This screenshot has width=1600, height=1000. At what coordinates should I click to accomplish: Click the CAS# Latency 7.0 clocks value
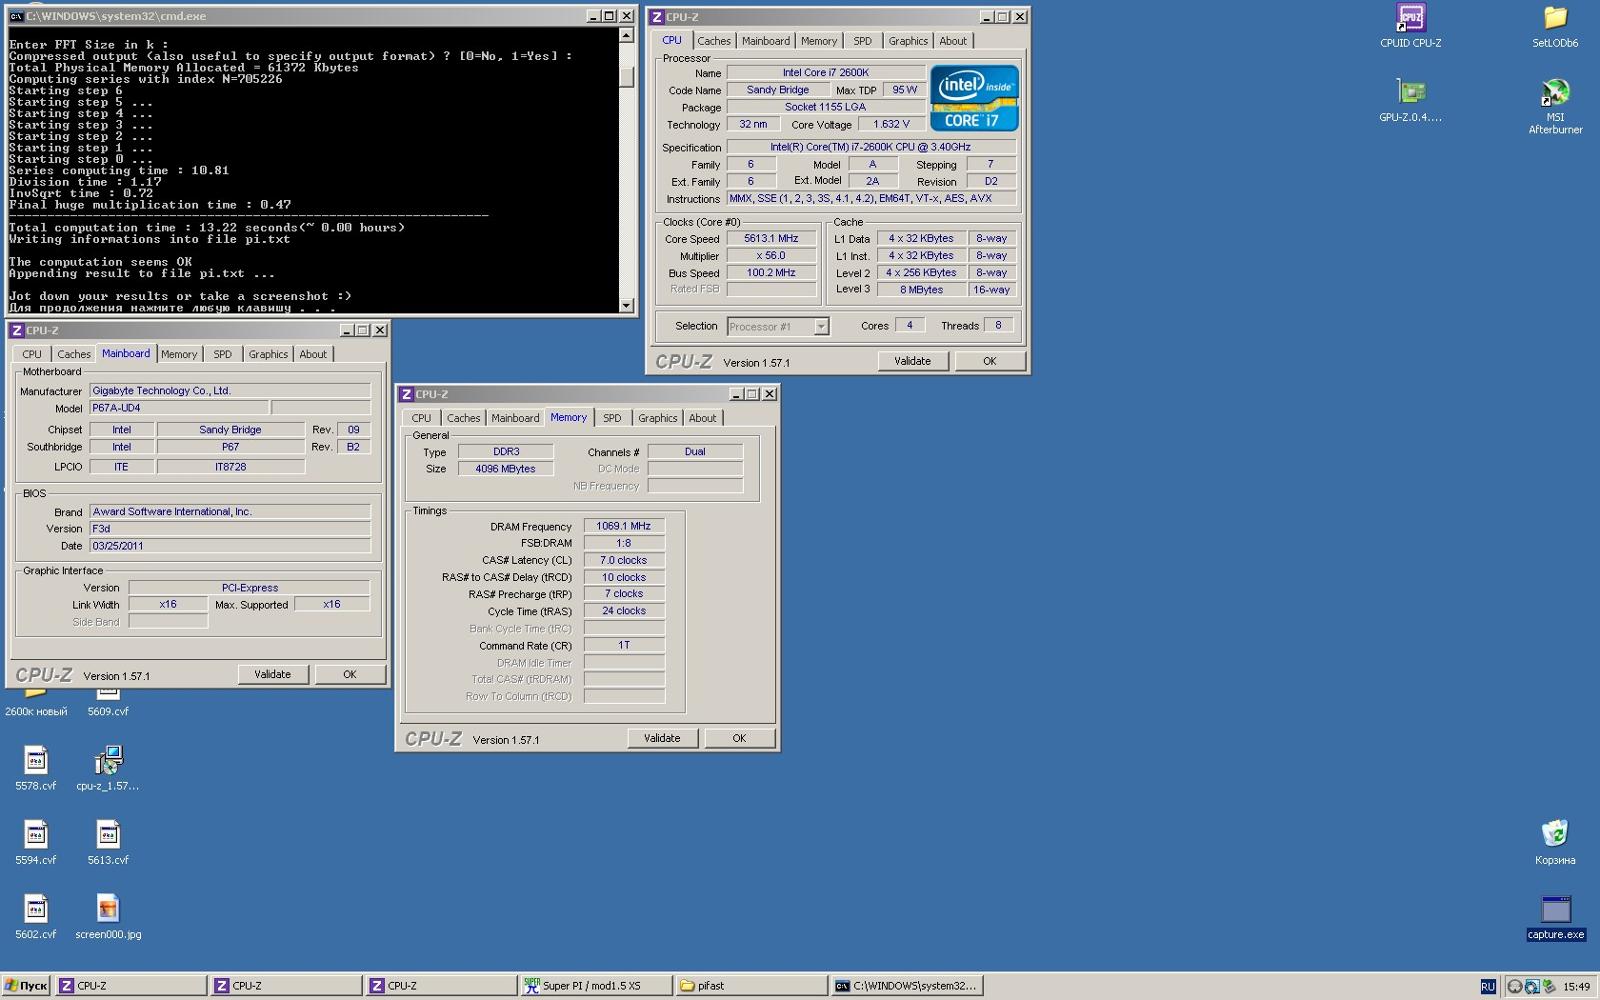click(x=624, y=560)
